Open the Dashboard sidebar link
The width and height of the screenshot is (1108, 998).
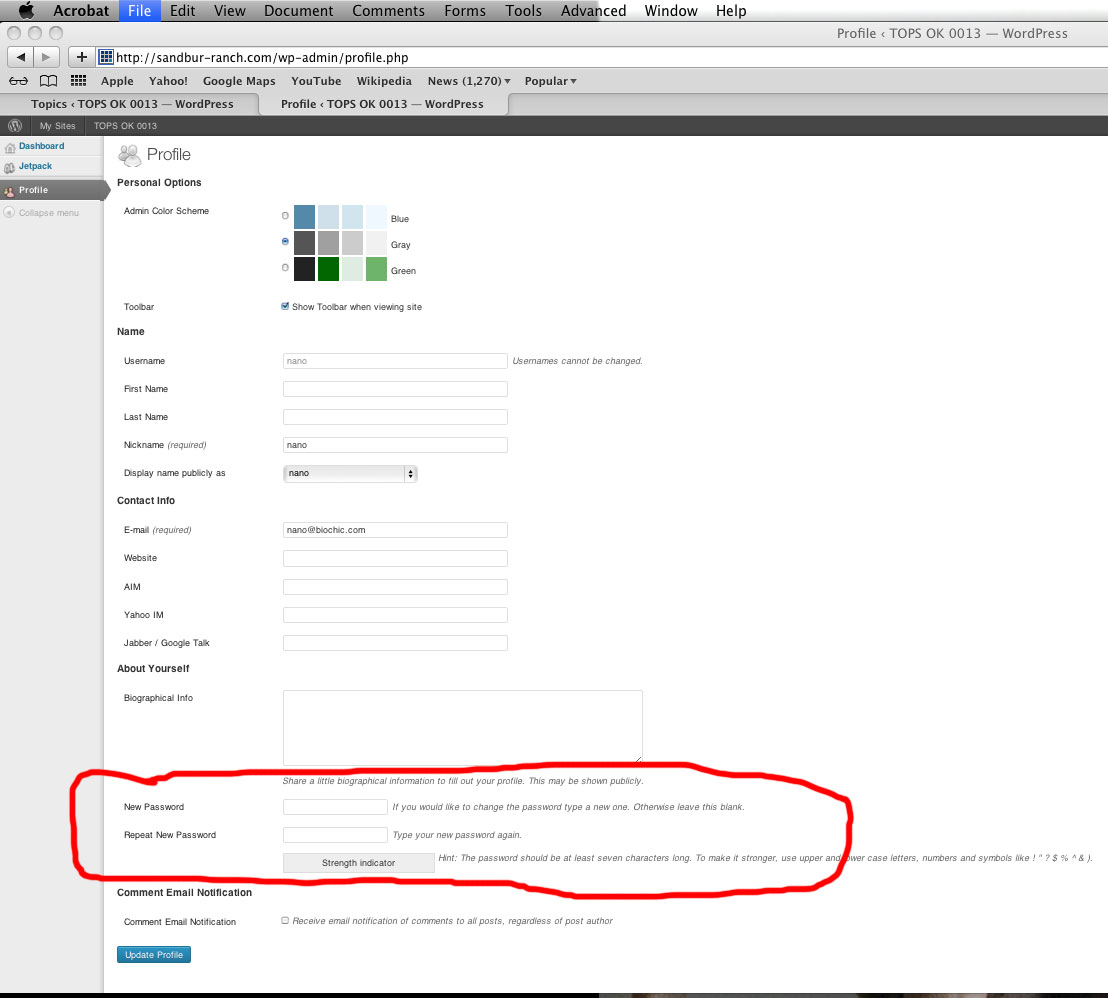point(41,147)
